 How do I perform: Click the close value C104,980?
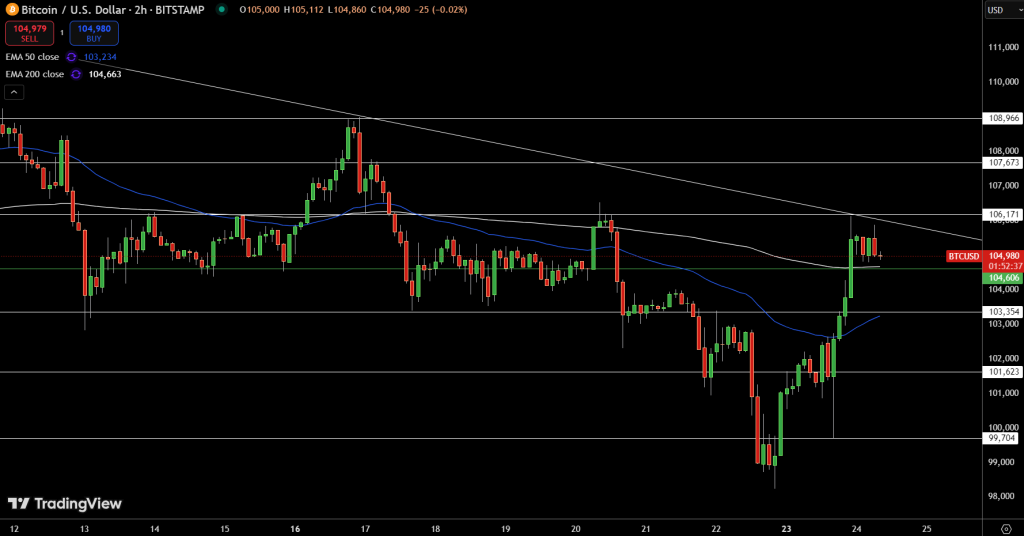click(x=391, y=10)
